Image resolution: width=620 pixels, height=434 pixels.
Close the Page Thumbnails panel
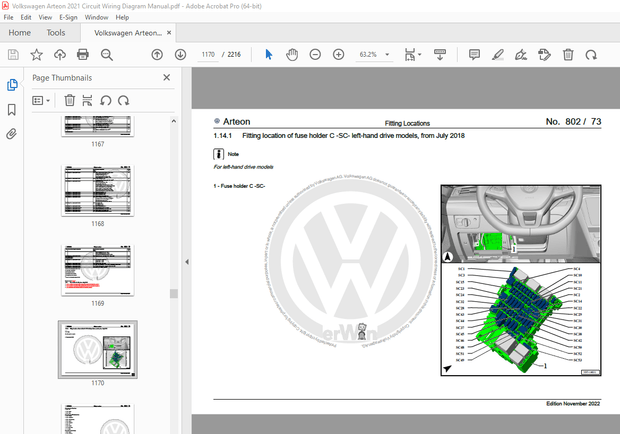[x=166, y=77]
